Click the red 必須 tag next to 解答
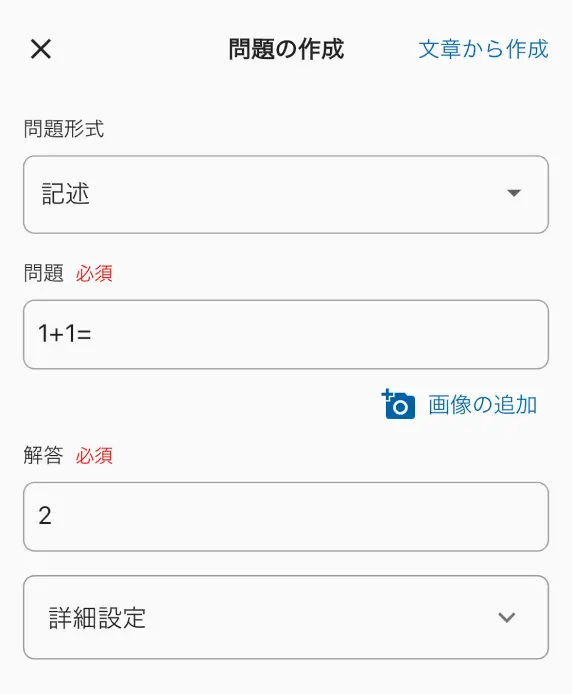 [x=94, y=455]
